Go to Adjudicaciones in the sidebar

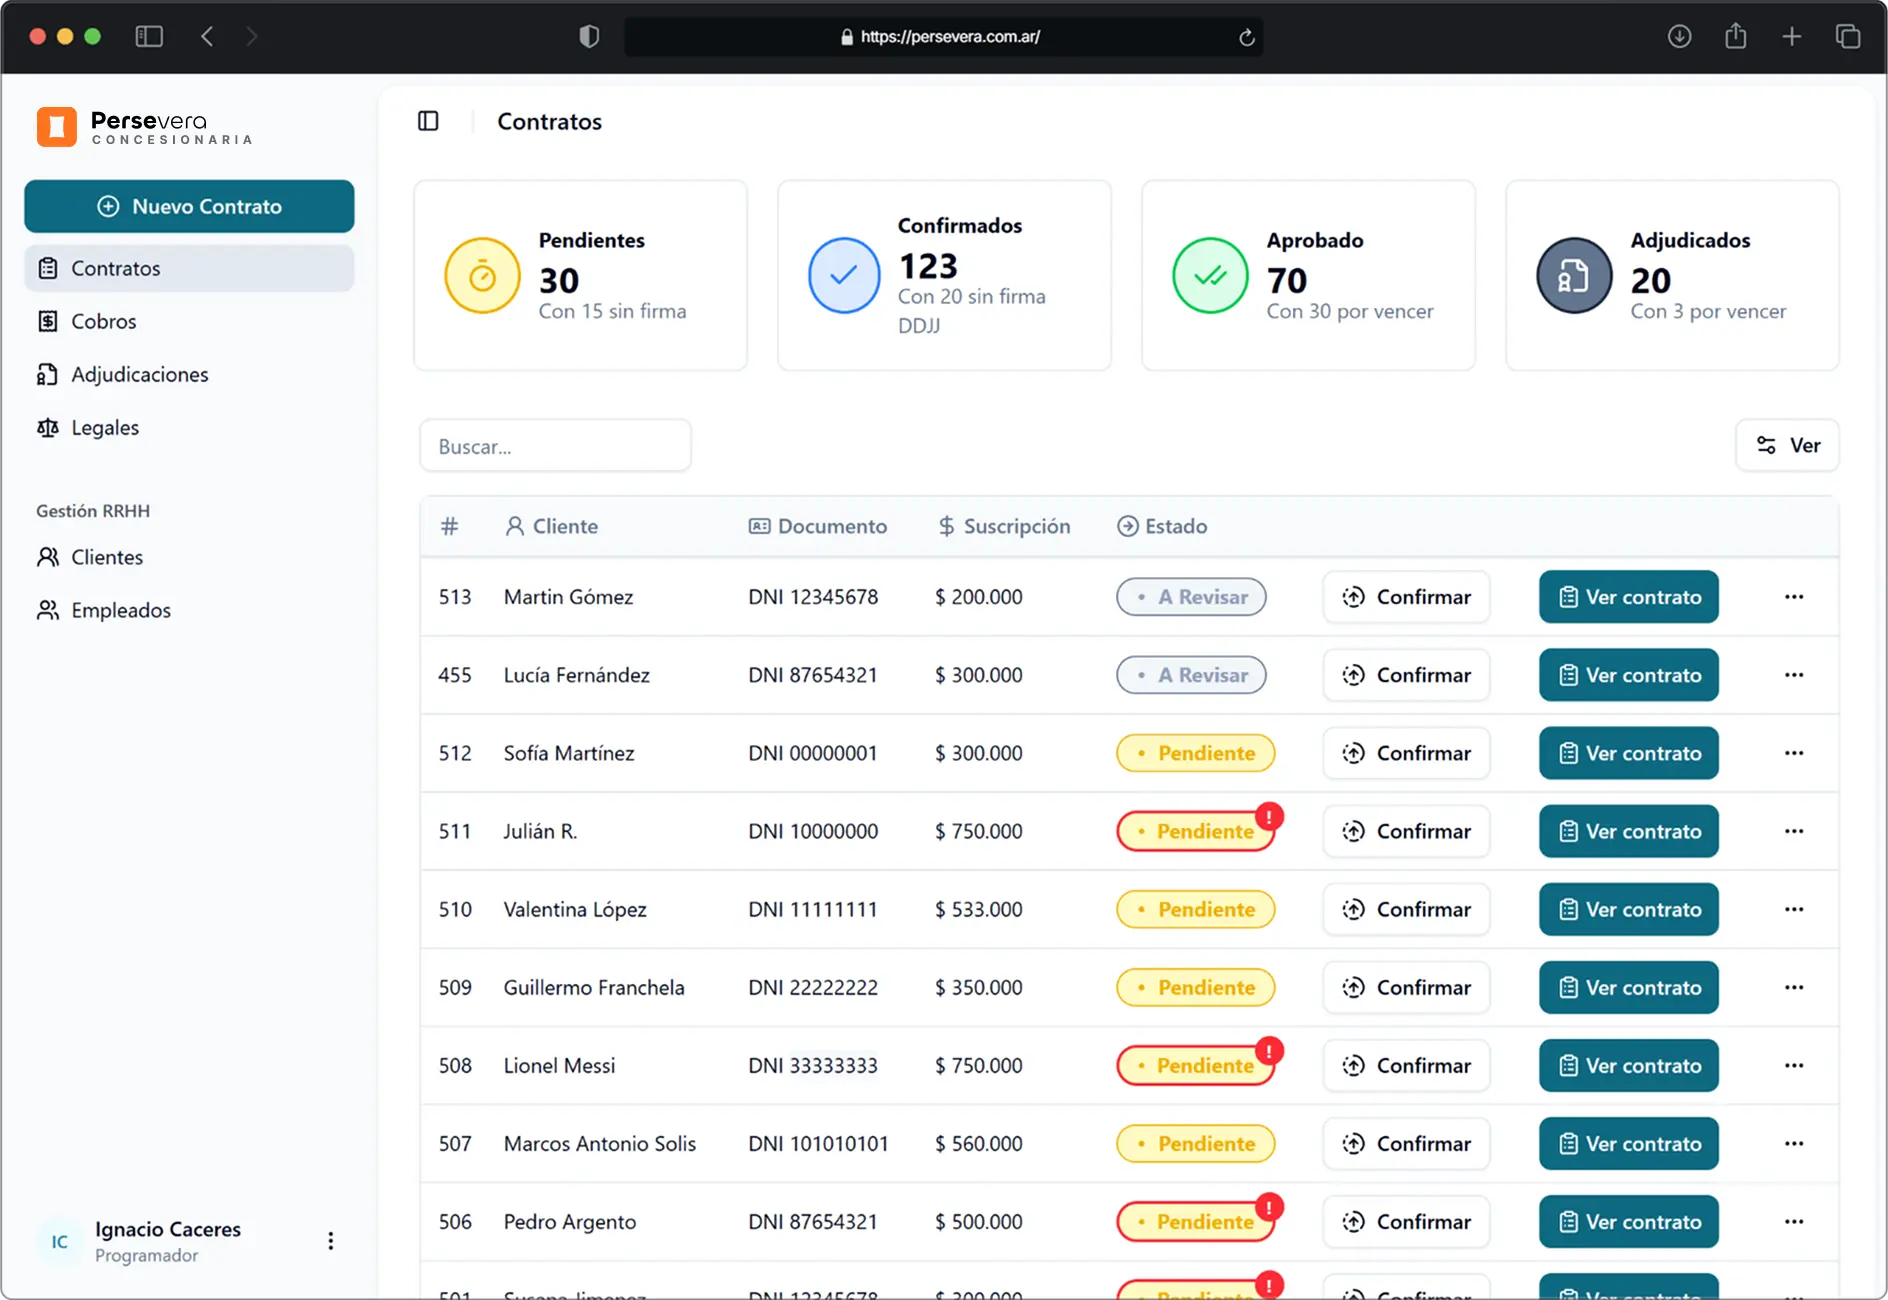139,374
